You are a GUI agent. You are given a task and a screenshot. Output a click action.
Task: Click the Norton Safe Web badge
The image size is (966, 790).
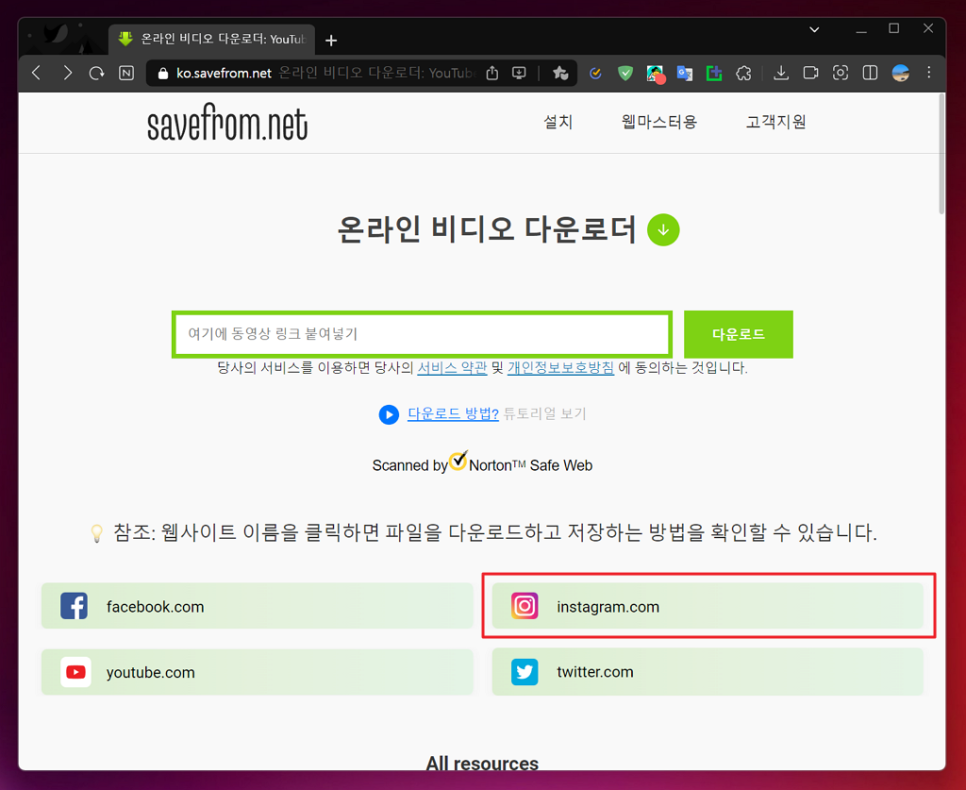(x=482, y=463)
